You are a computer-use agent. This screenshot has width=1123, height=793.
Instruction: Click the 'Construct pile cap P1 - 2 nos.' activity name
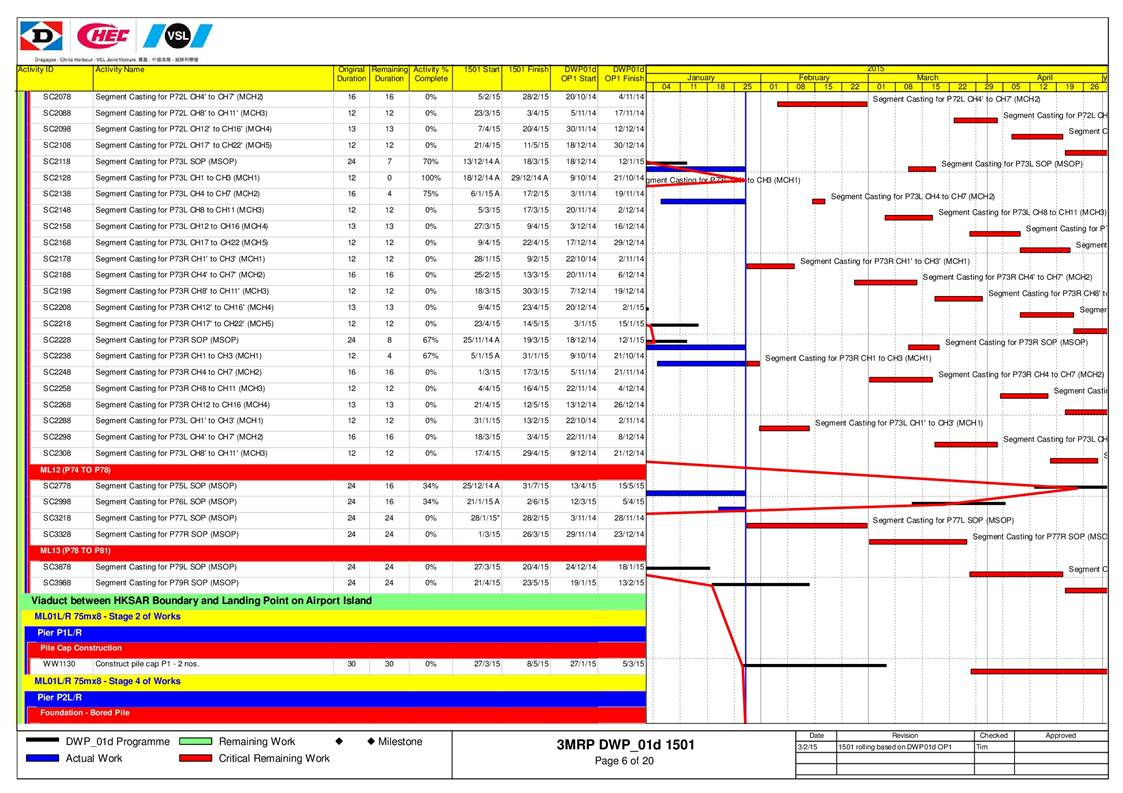point(147,664)
